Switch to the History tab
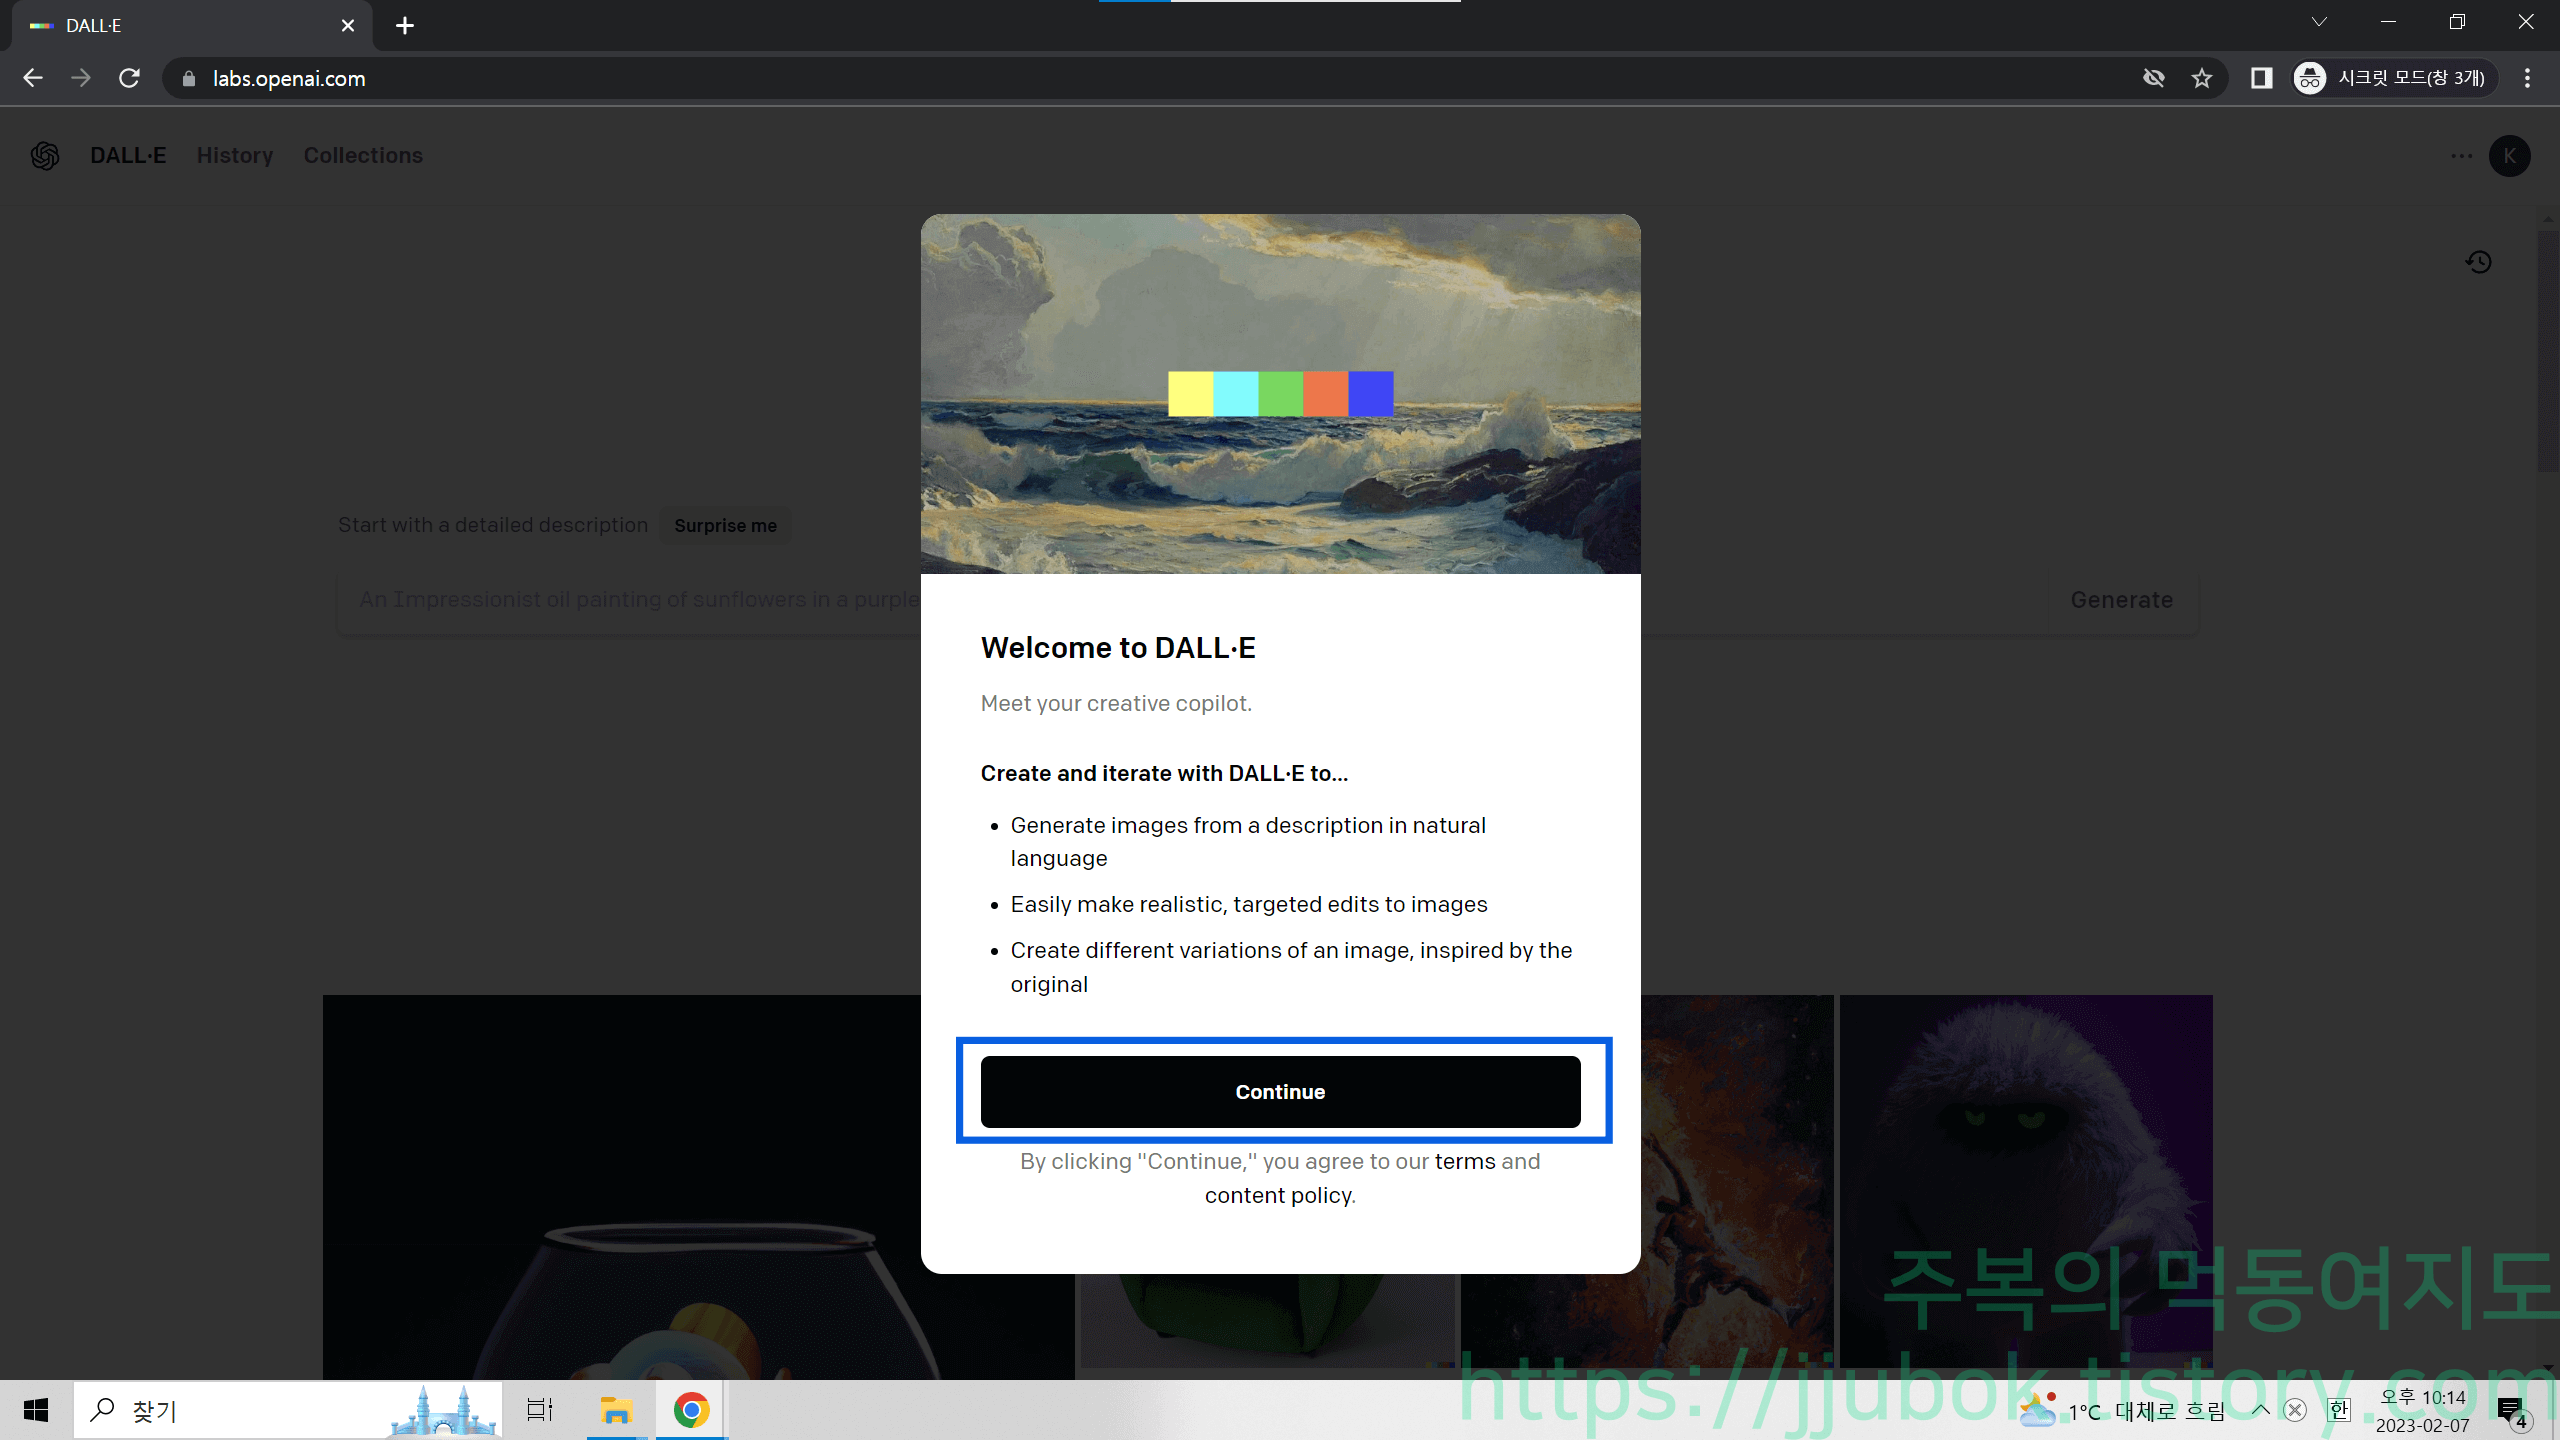The width and height of the screenshot is (2560, 1440). point(235,155)
